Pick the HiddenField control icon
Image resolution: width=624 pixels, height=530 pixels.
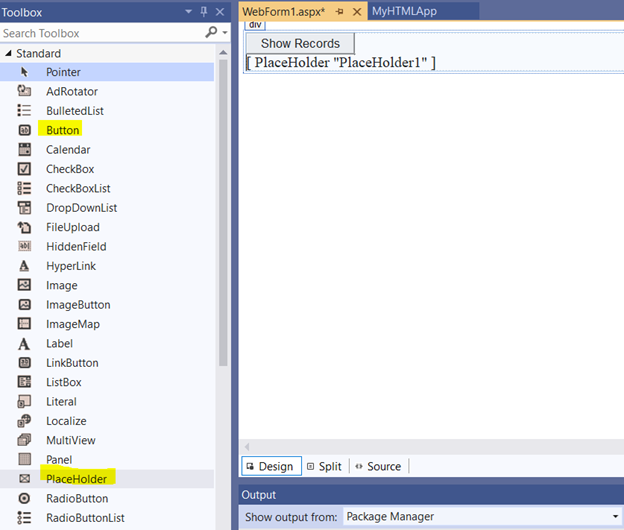point(24,246)
